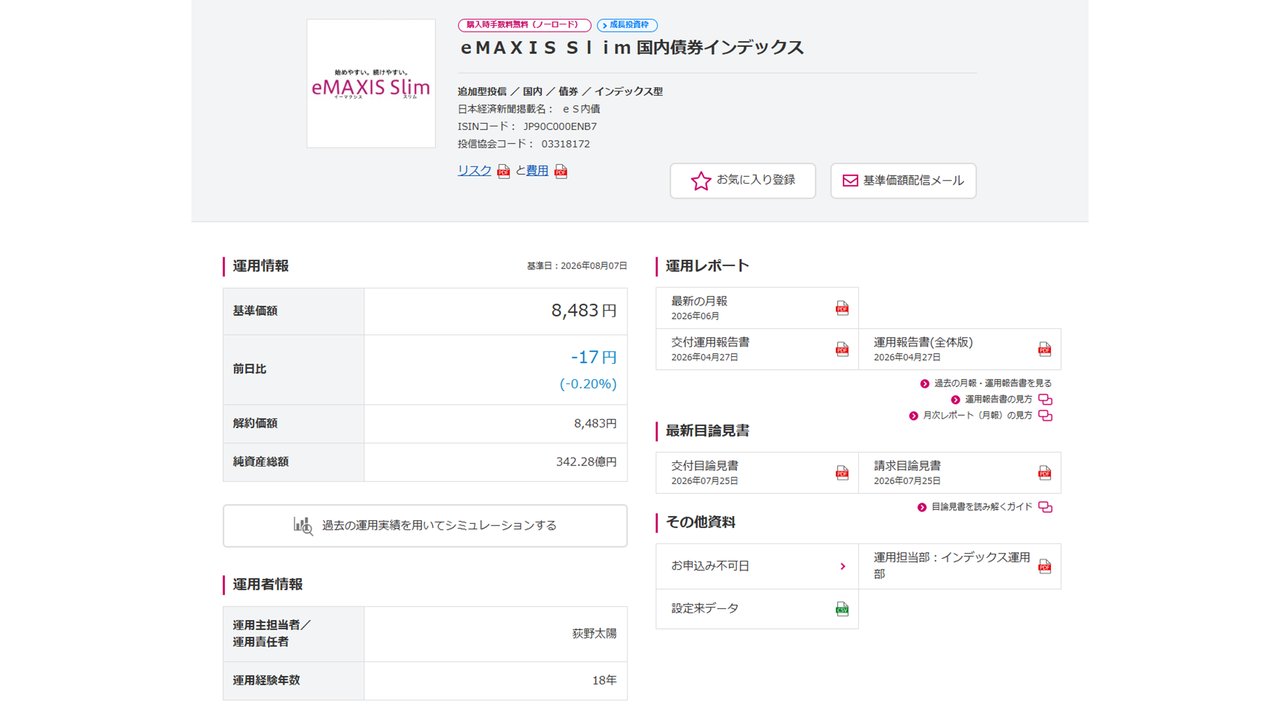Open the お申込み不可日 row
The image size is (1280, 720).
click(x=757, y=566)
